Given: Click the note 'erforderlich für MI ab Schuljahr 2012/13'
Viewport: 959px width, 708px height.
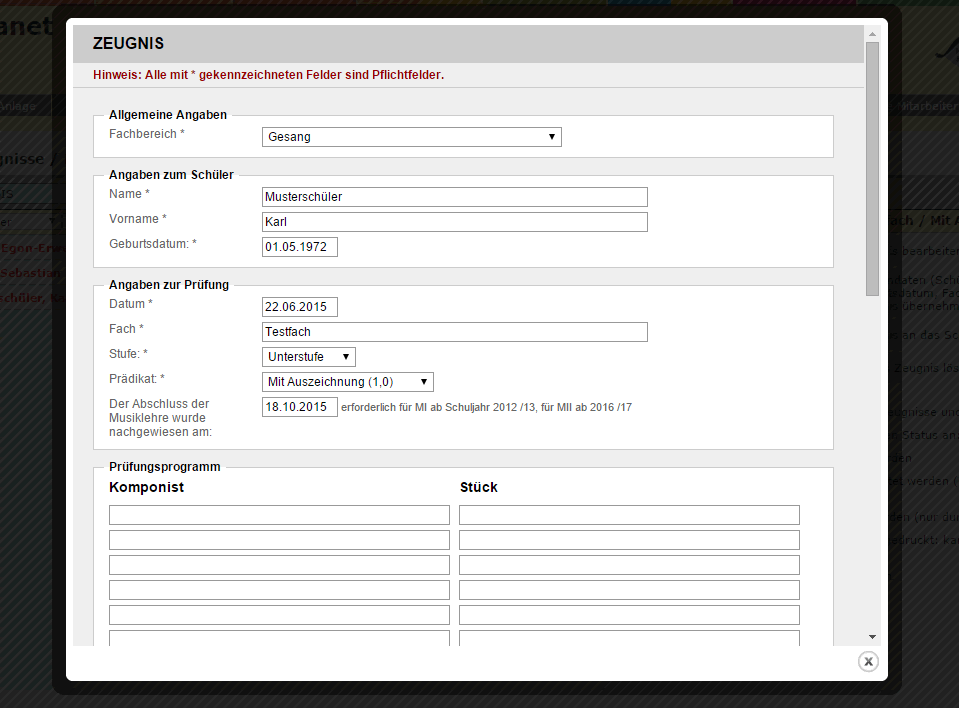Looking at the screenshot, I should click(486, 407).
